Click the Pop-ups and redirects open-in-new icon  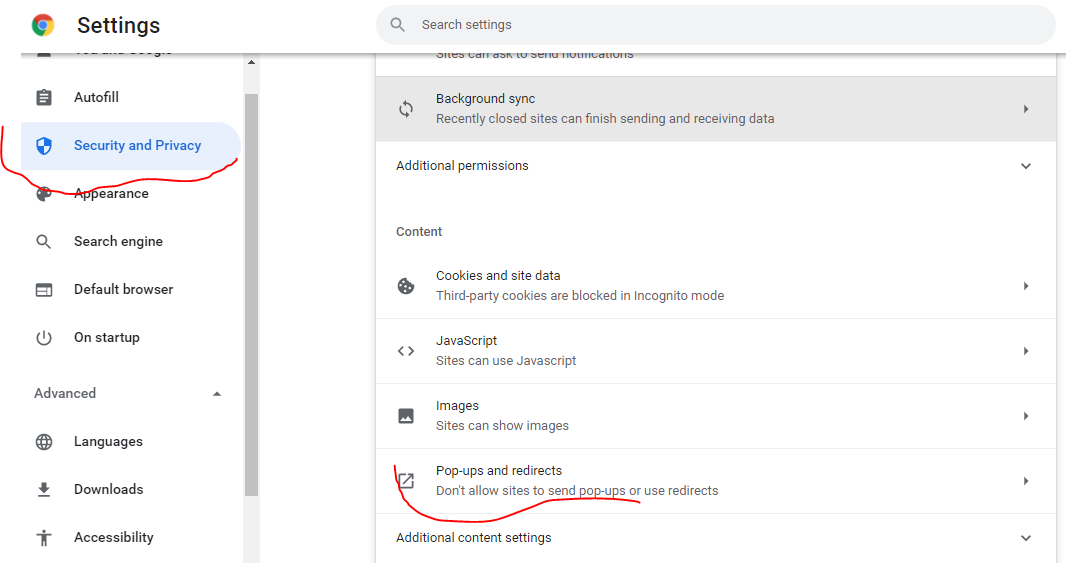[406, 481]
